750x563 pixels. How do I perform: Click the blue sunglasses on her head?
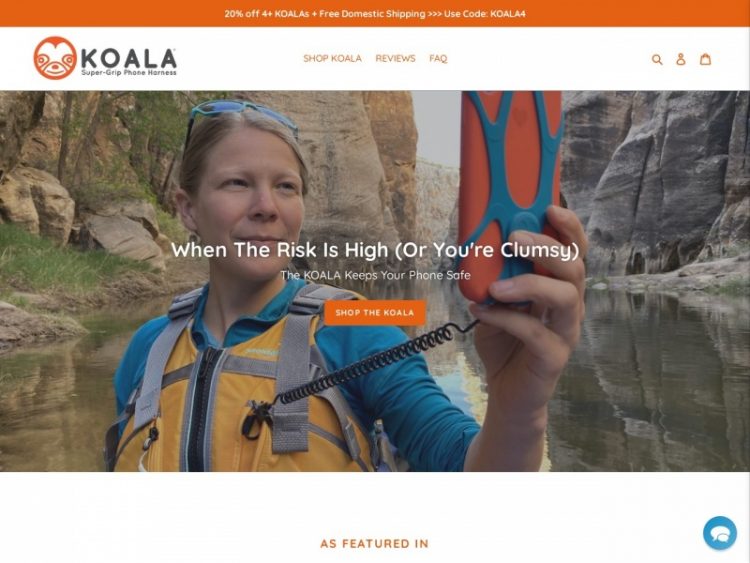tap(242, 120)
